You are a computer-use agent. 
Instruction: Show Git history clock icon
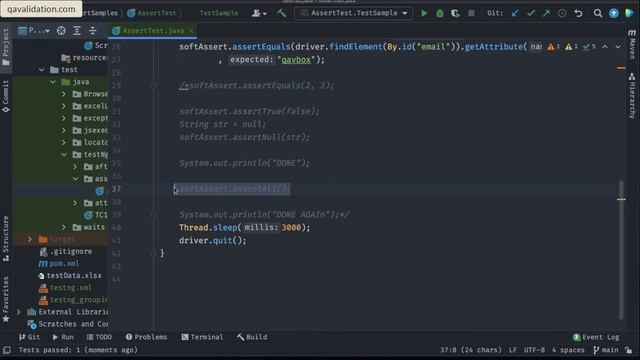coord(562,13)
